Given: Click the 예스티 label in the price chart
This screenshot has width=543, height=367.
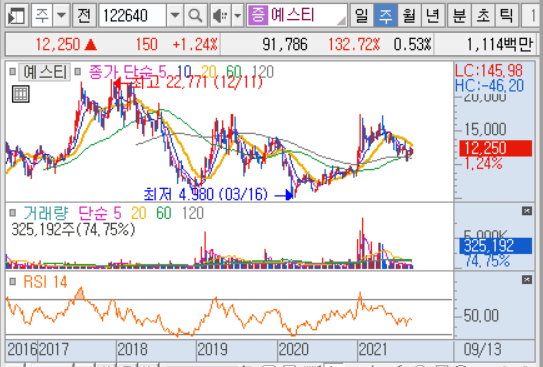Looking at the screenshot, I should coord(45,72).
